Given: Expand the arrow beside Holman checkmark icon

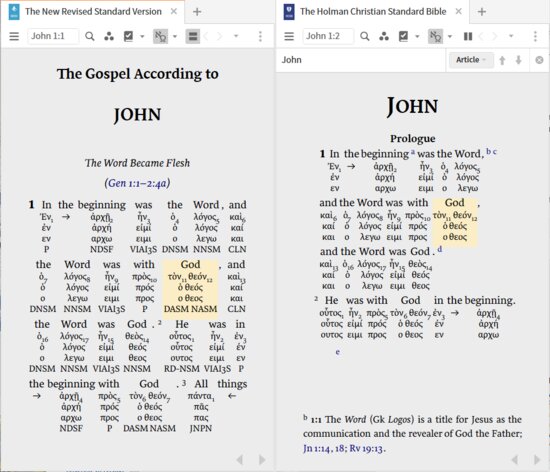Looking at the screenshot, I should click(417, 36).
